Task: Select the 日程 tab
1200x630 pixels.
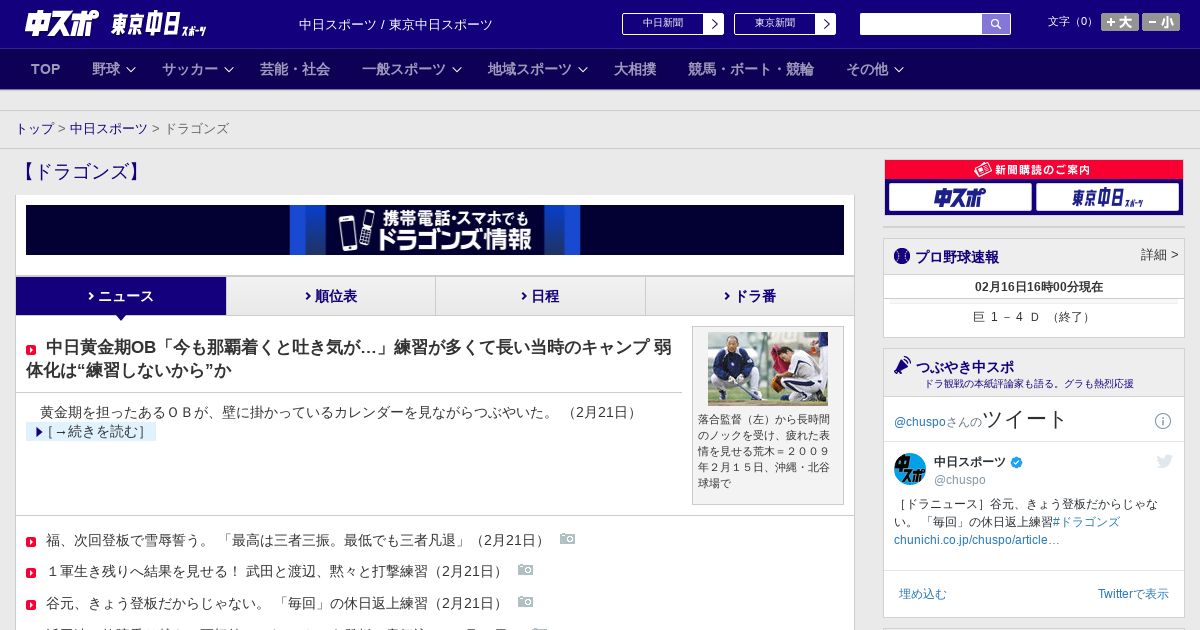Action: coord(540,296)
